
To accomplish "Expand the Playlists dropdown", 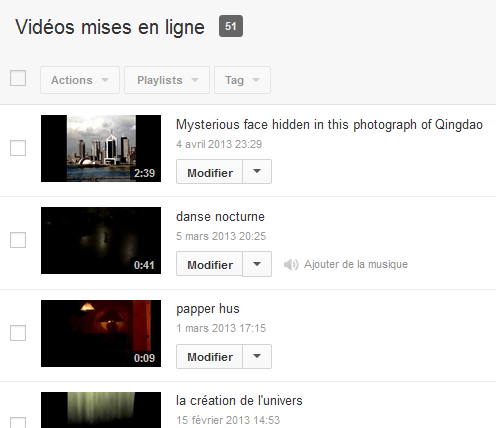I will coord(167,80).
